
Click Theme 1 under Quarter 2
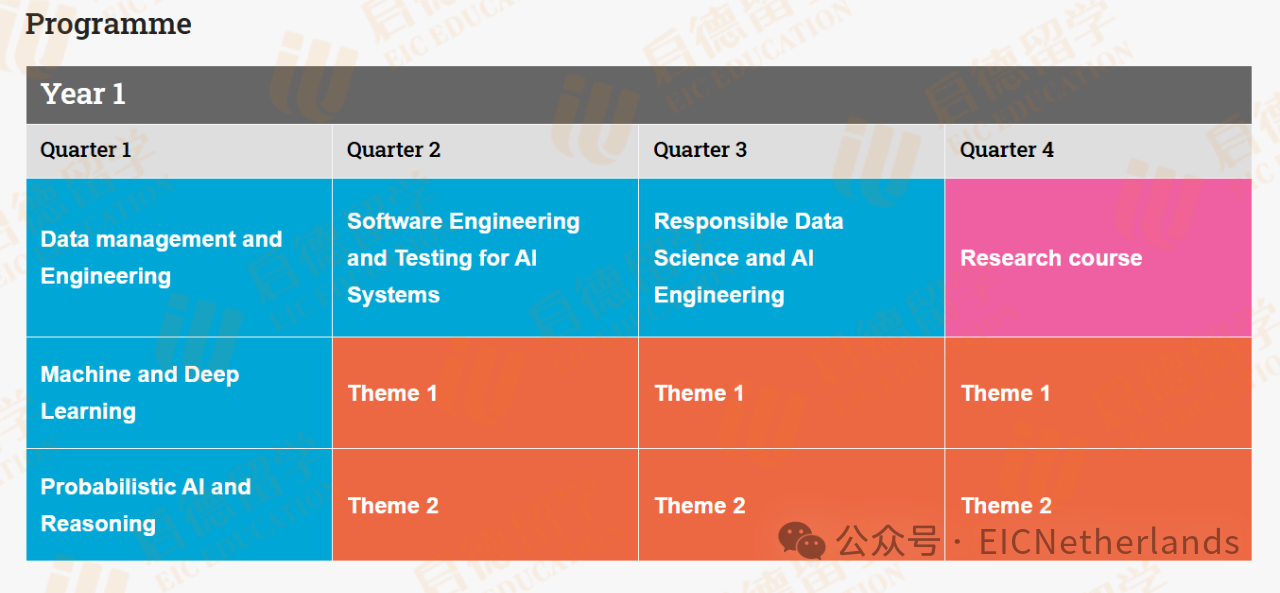click(x=485, y=393)
